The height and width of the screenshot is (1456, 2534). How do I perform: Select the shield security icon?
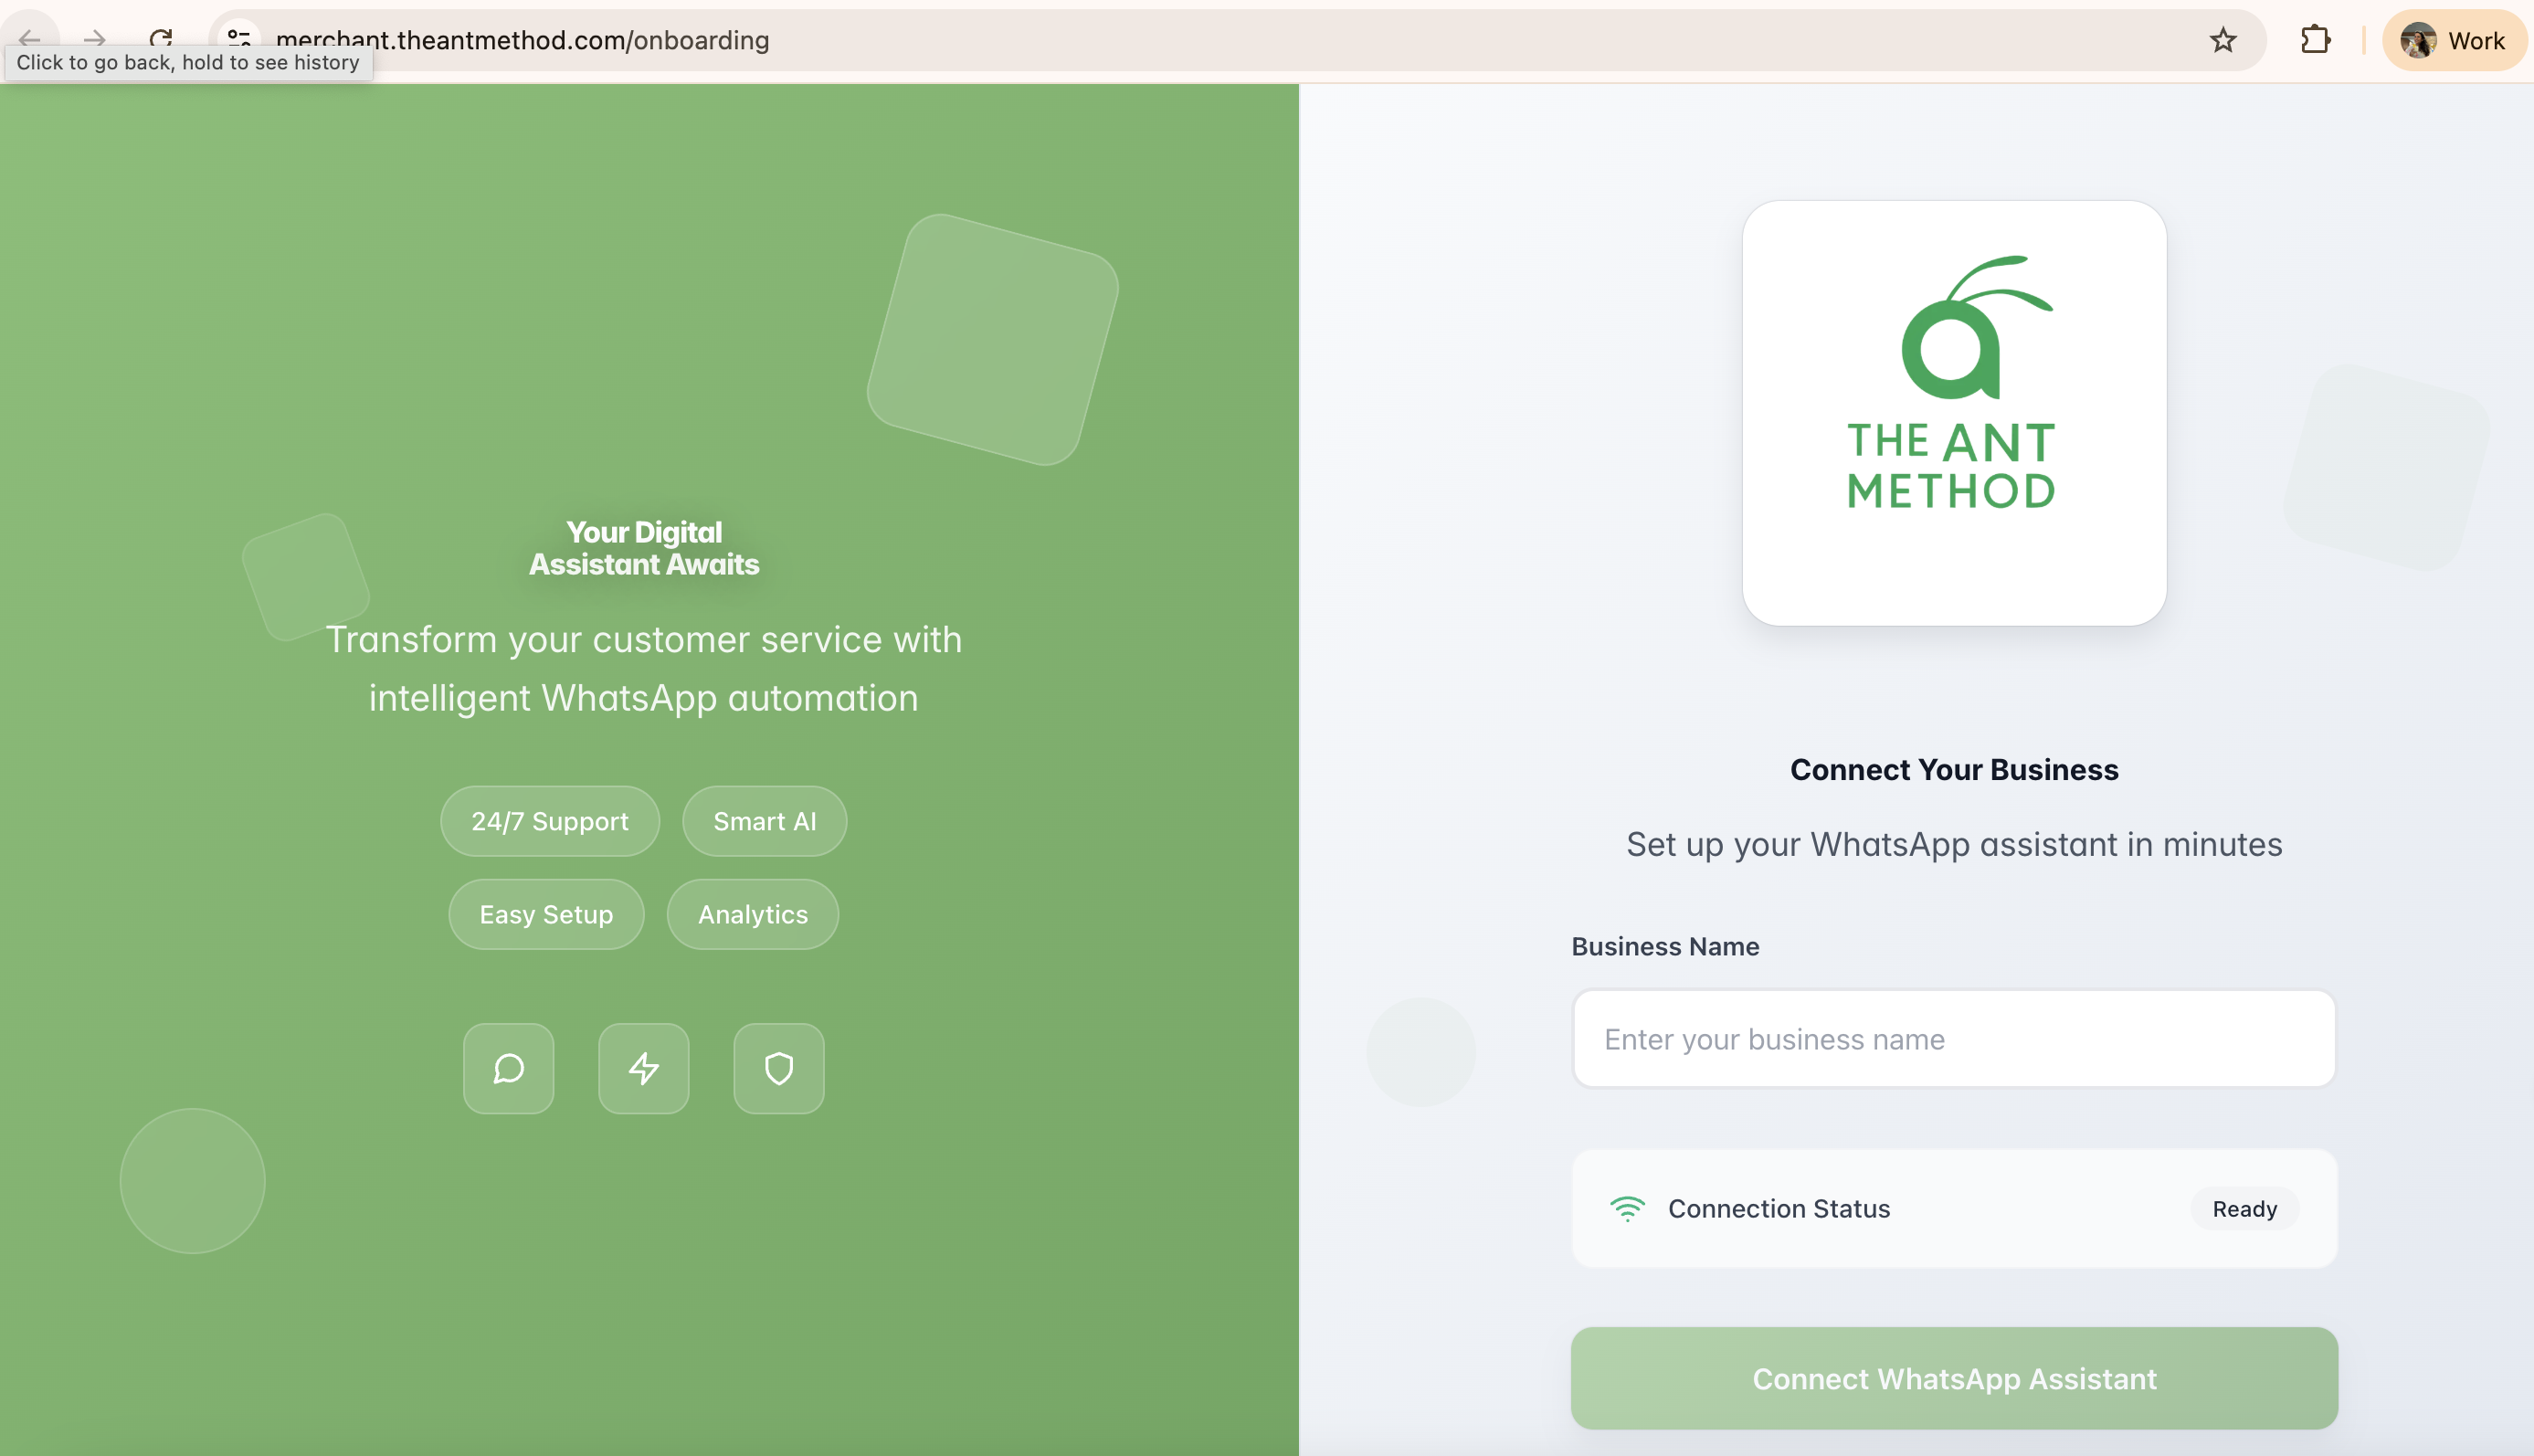point(778,1068)
